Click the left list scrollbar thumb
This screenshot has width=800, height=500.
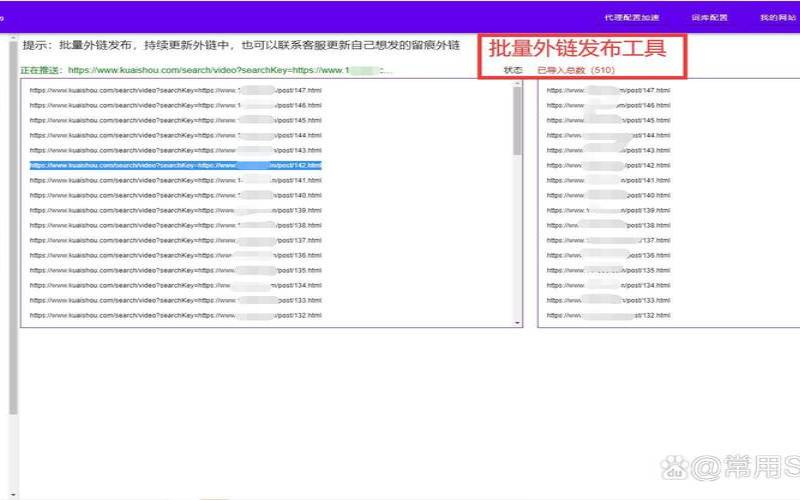coord(517,120)
